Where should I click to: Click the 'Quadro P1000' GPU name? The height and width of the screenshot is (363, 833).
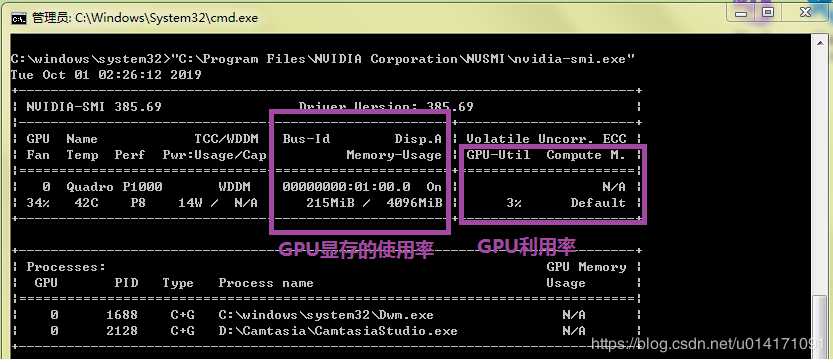click(114, 187)
